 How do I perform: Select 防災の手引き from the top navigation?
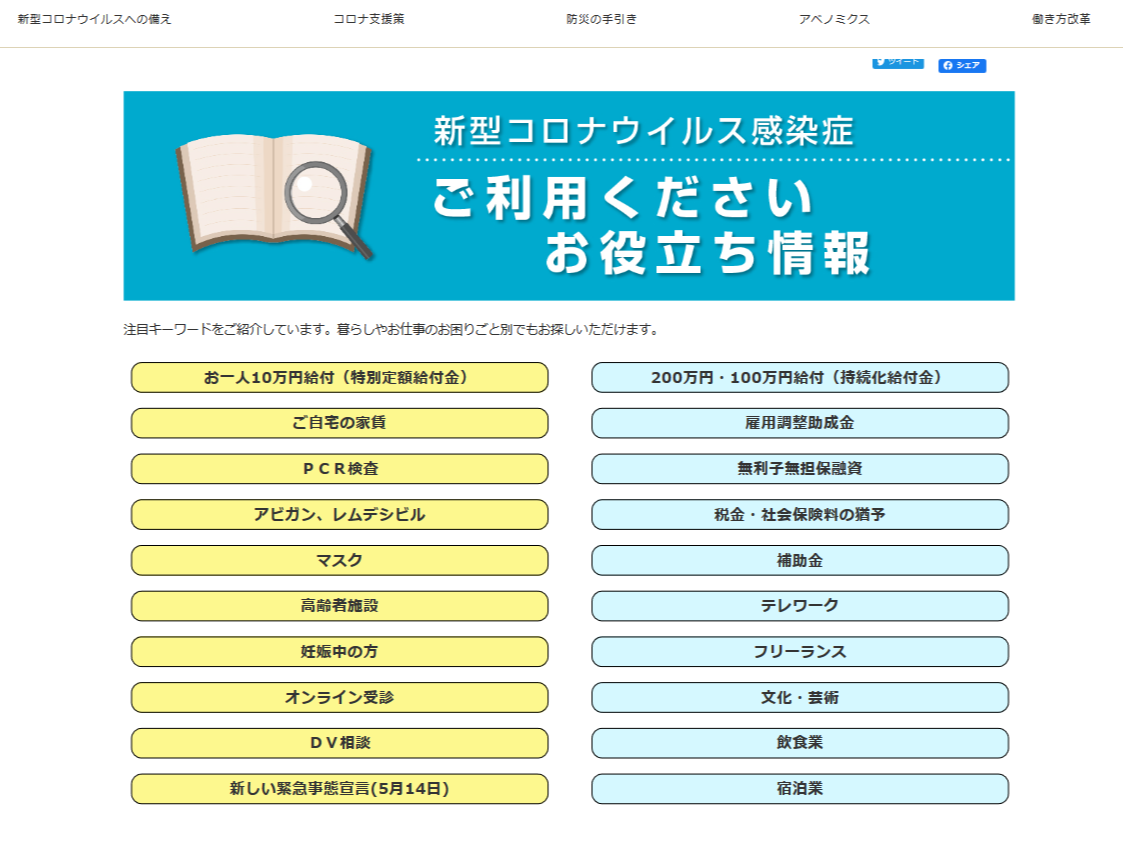click(x=602, y=17)
